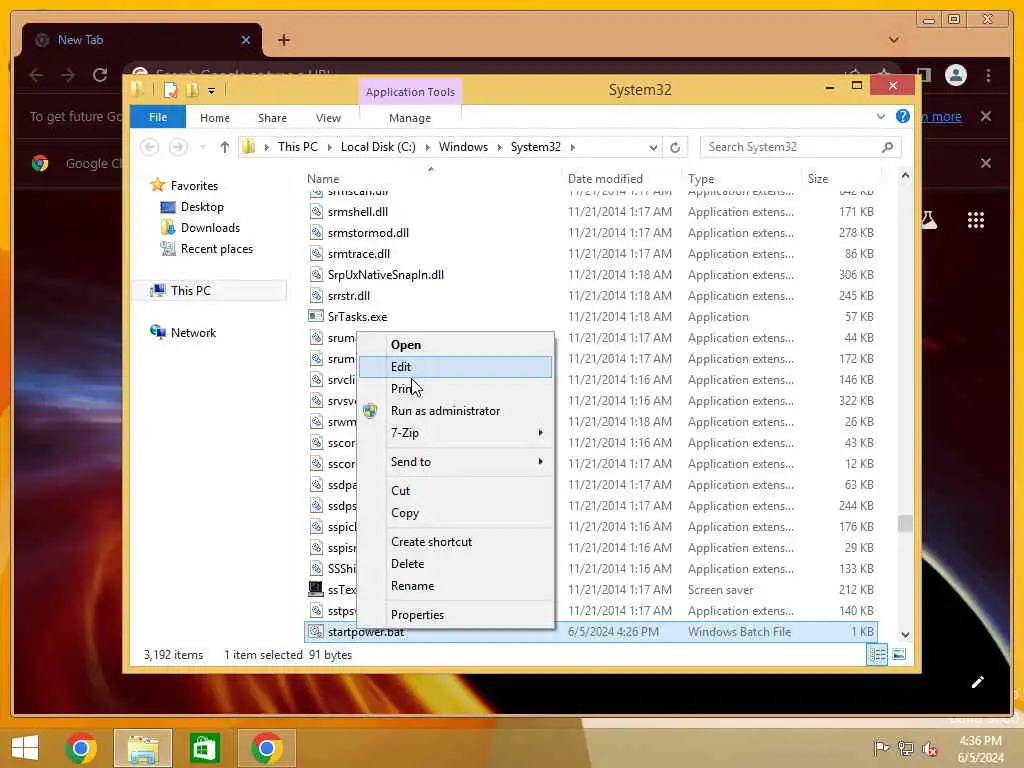Select Windows in the address breadcrumb

click(x=463, y=147)
